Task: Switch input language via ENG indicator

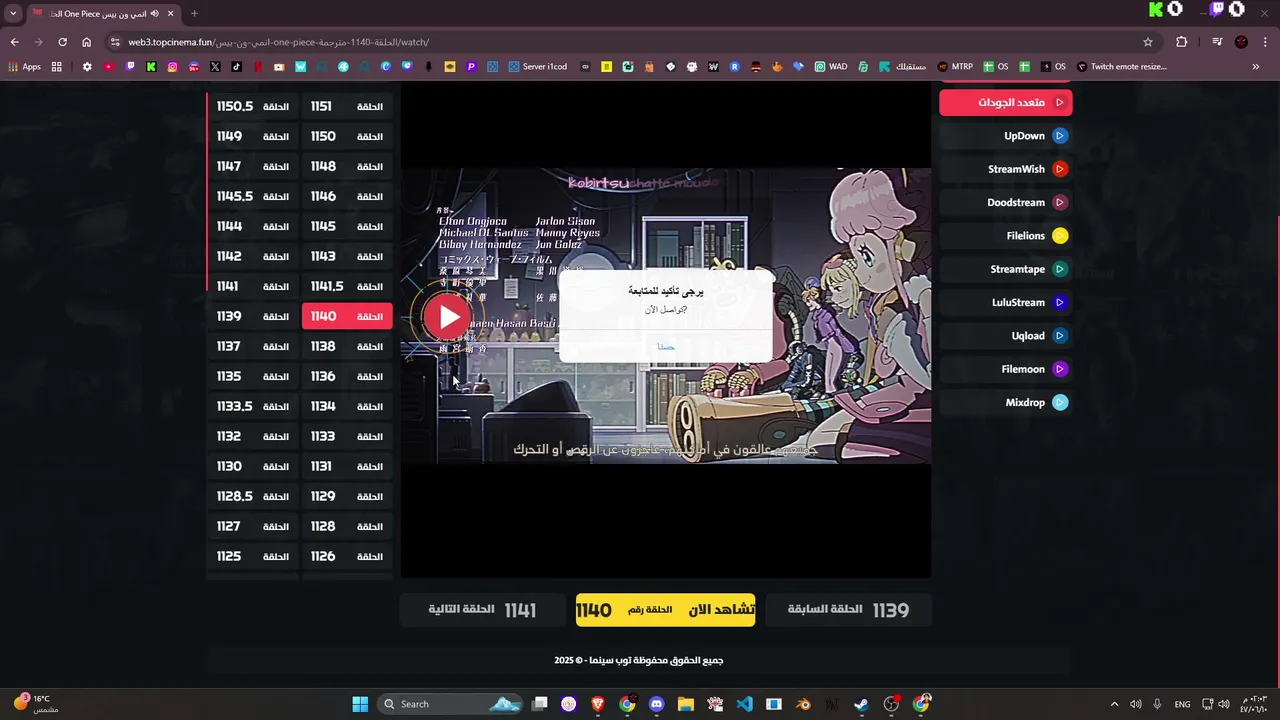Action: (x=1182, y=704)
